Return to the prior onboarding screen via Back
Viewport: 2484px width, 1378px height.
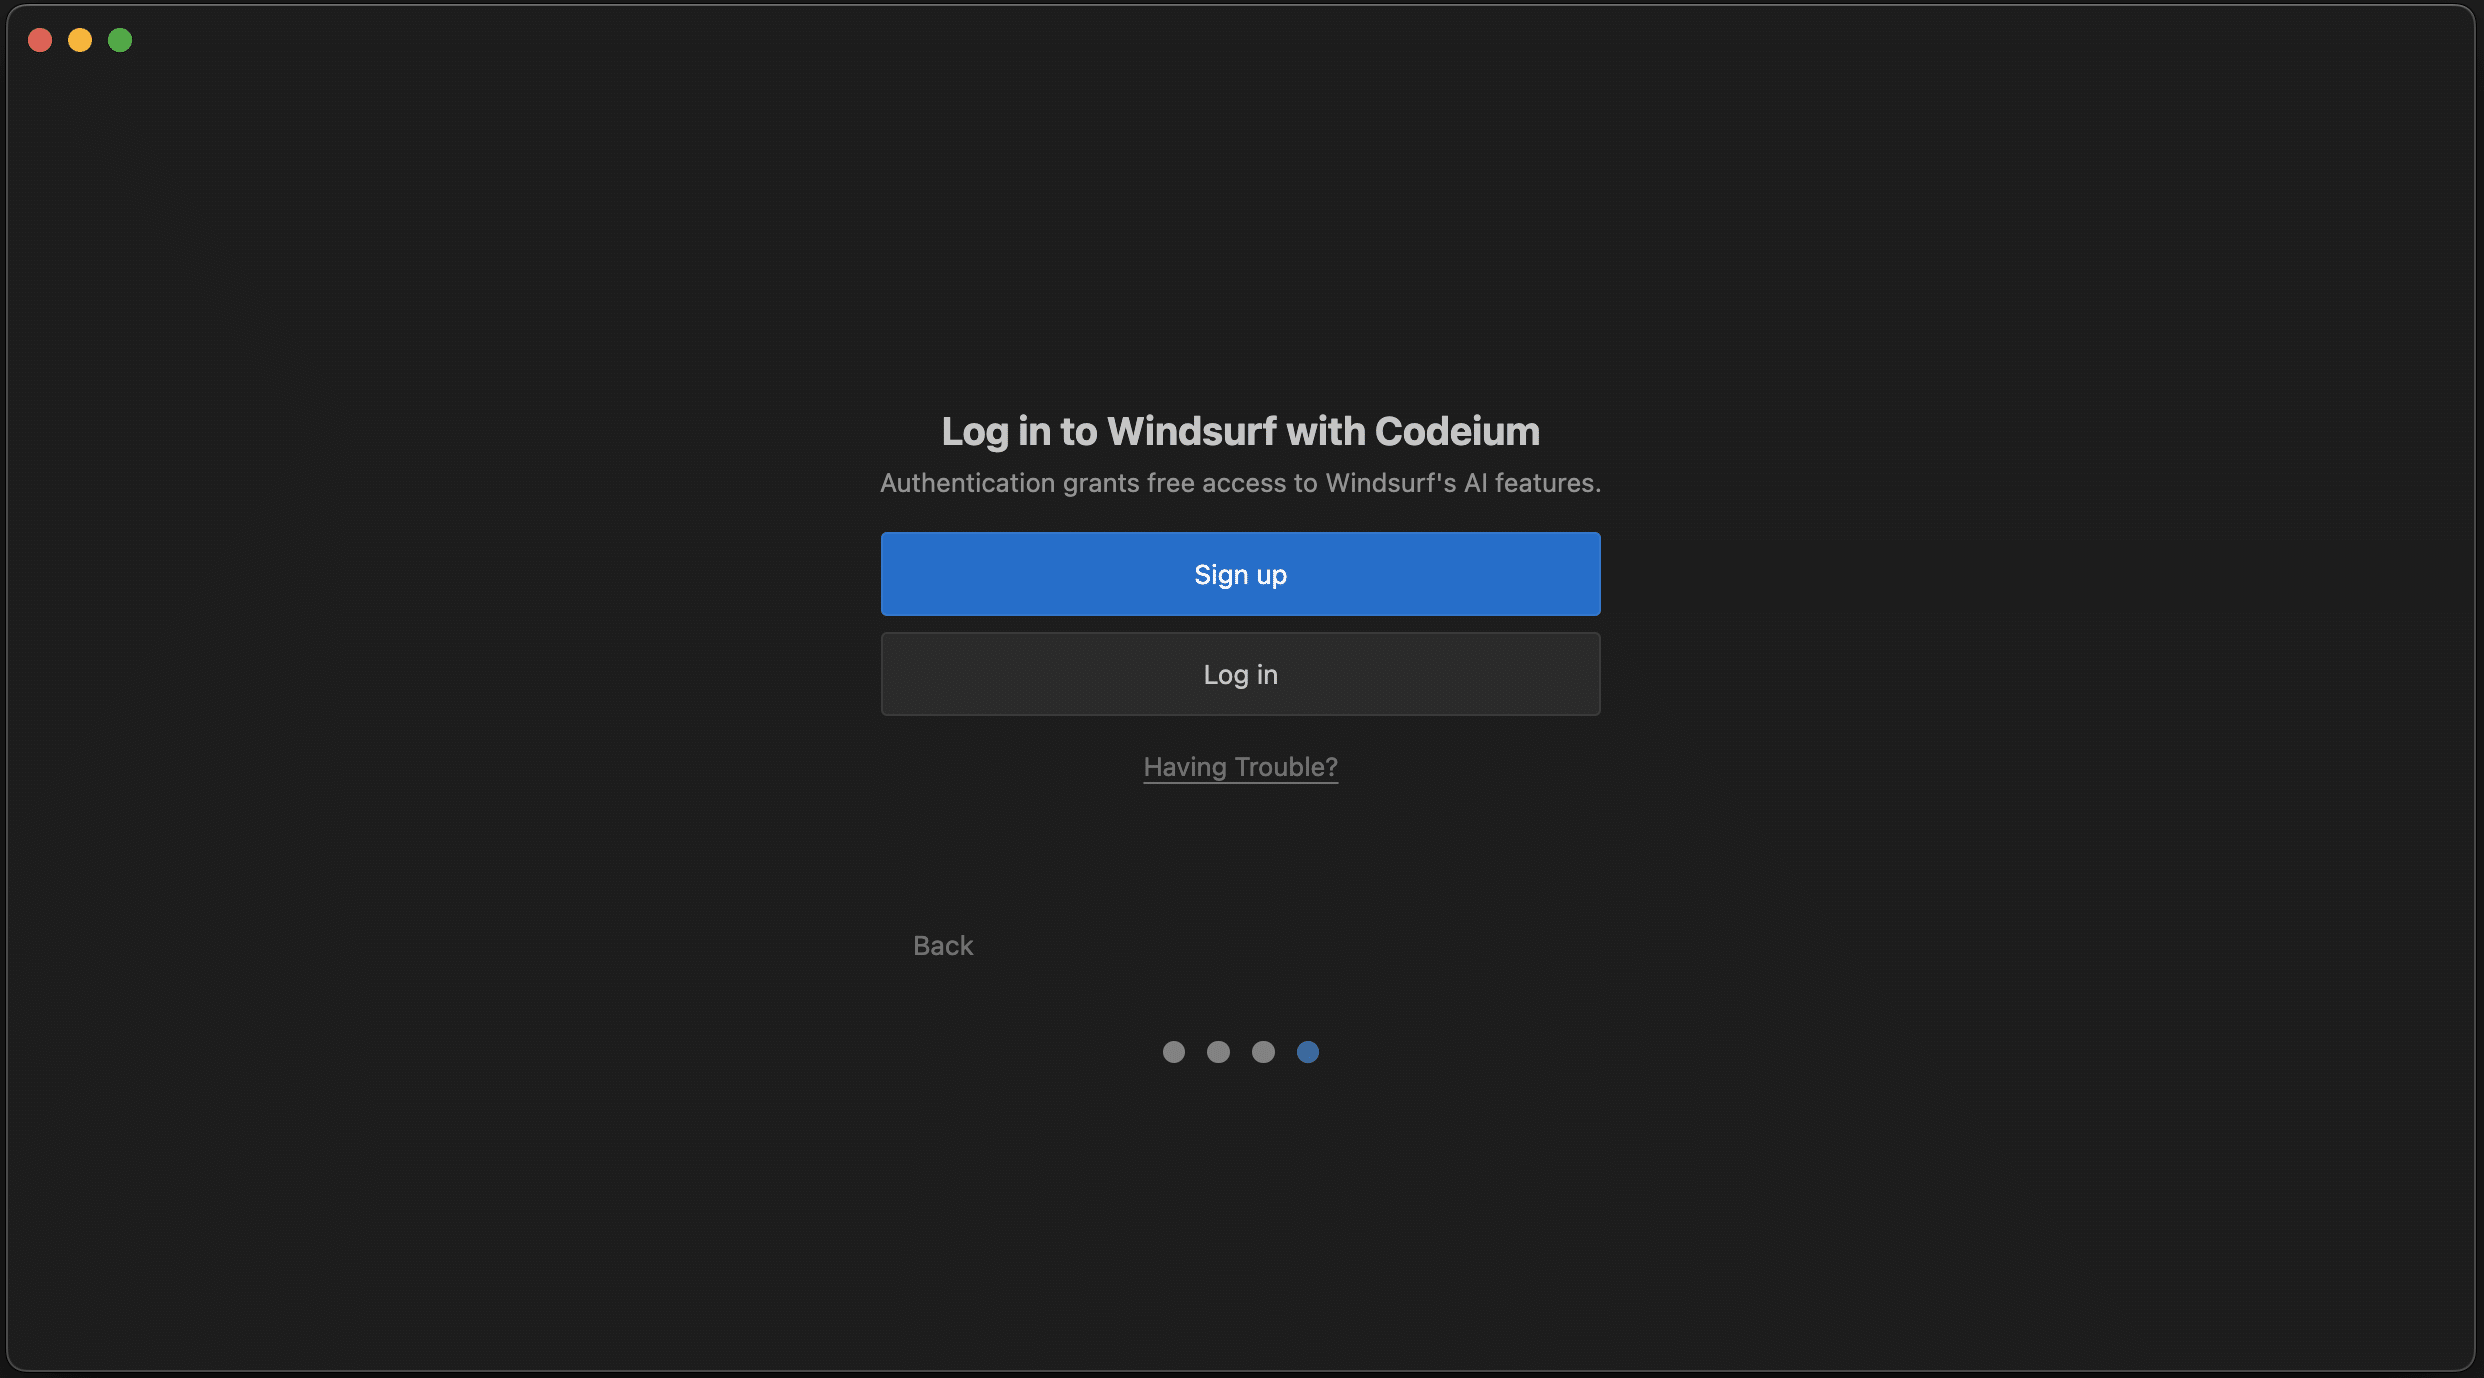tap(942, 945)
